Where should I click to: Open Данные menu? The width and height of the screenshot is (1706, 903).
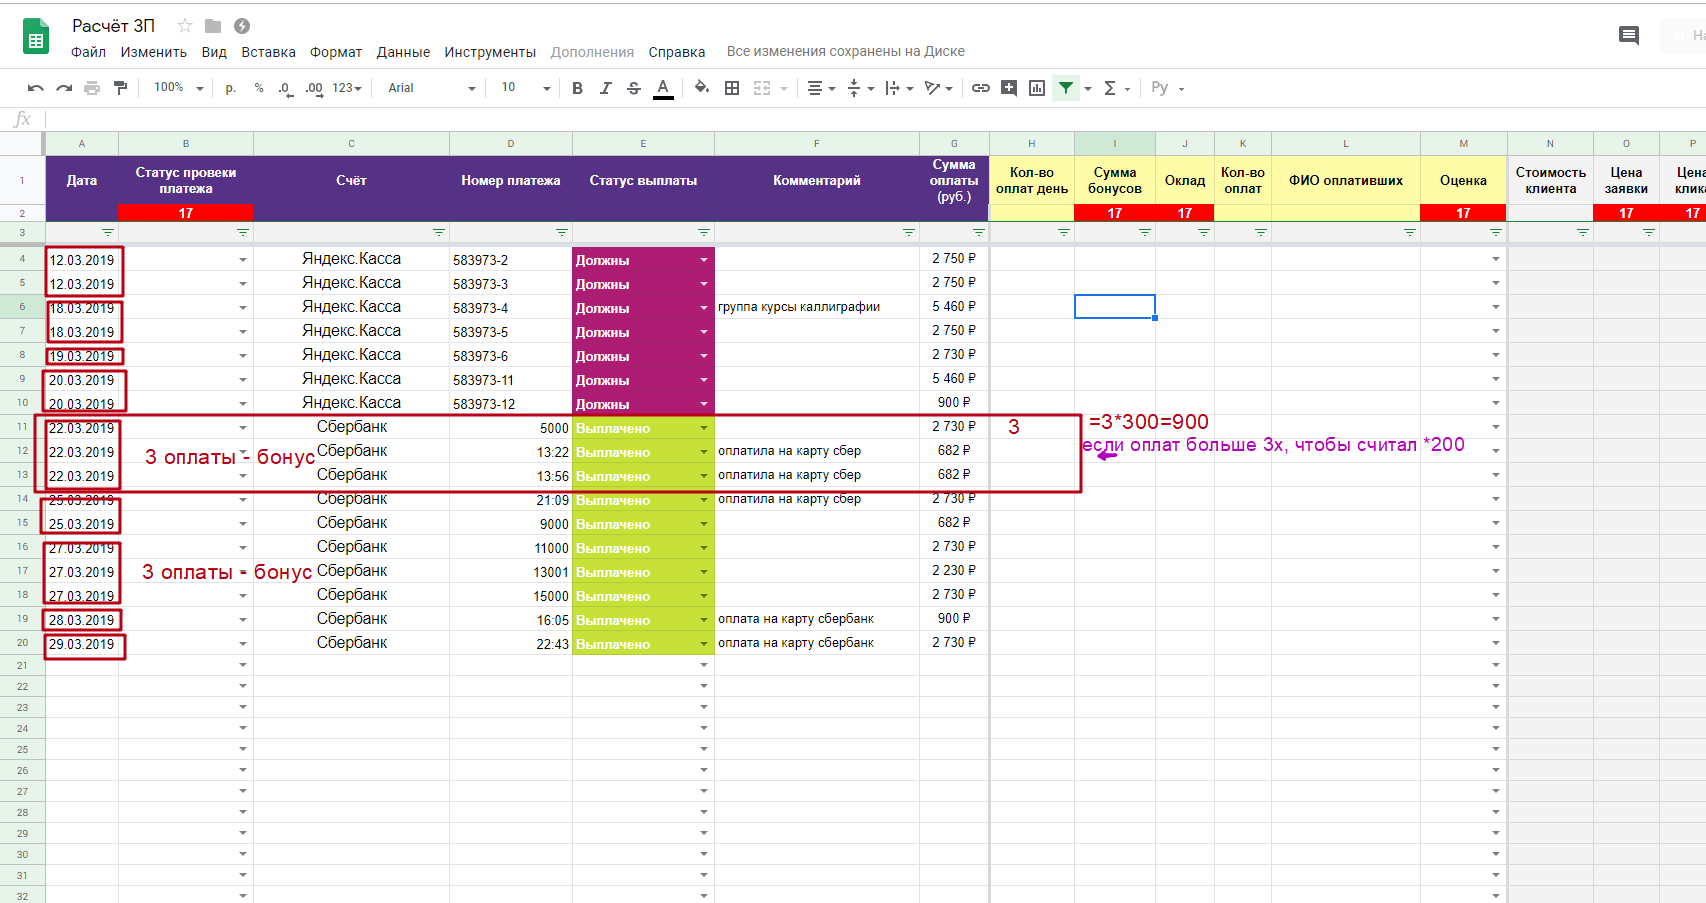[403, 52]
